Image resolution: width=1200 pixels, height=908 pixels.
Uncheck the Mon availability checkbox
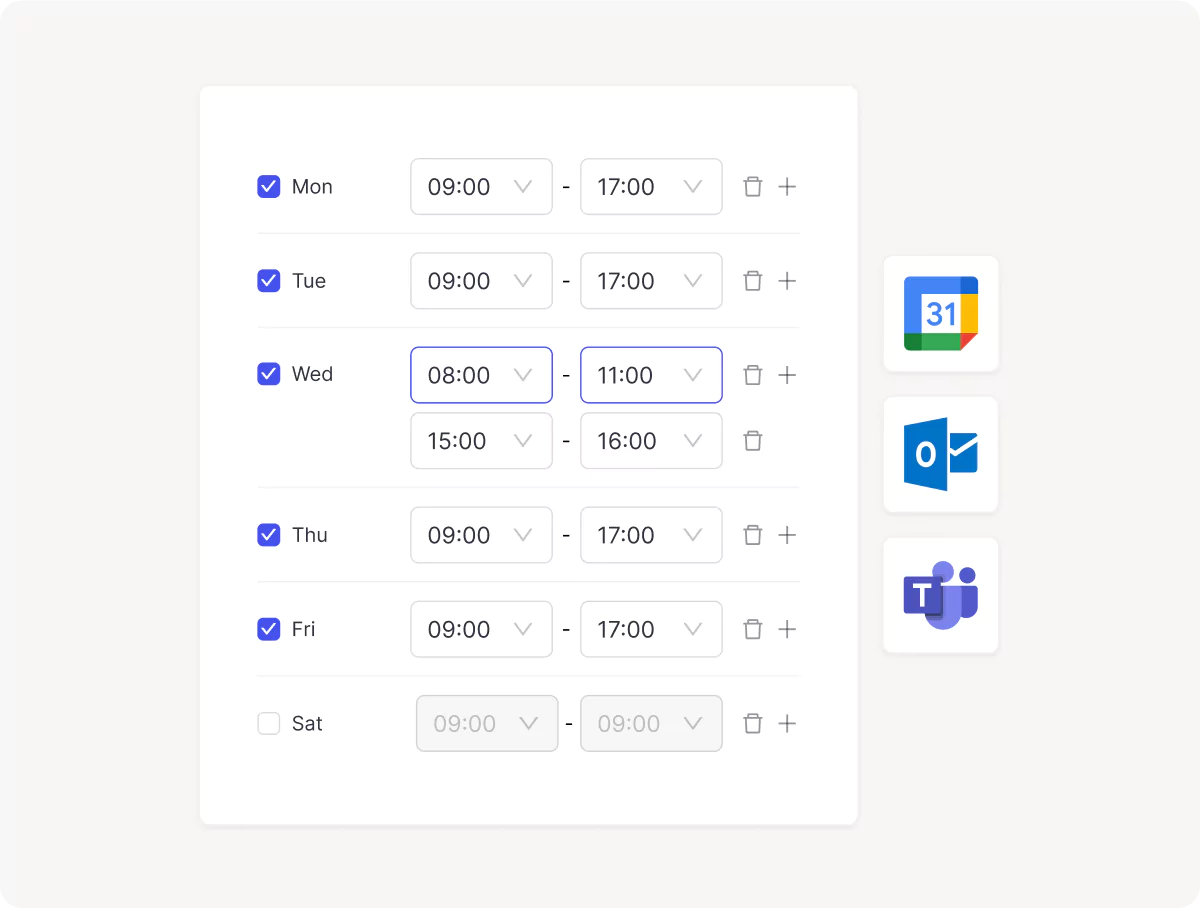[x=269, y=186]
